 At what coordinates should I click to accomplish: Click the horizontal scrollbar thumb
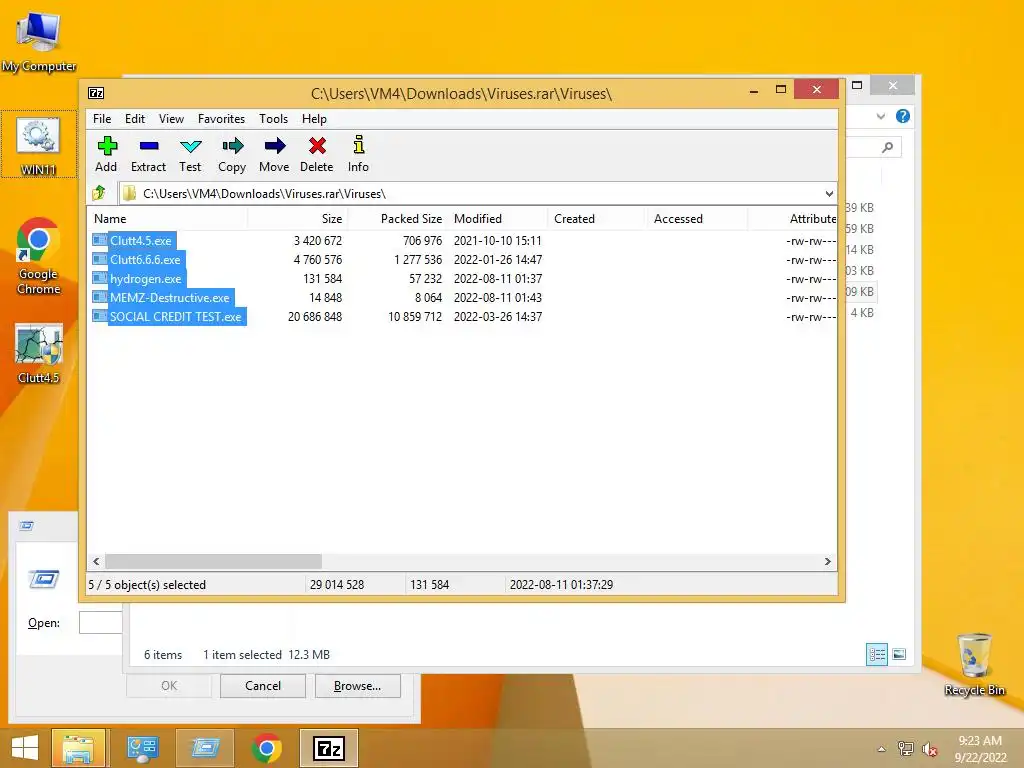pyautogui.click(x=214, y=562)
